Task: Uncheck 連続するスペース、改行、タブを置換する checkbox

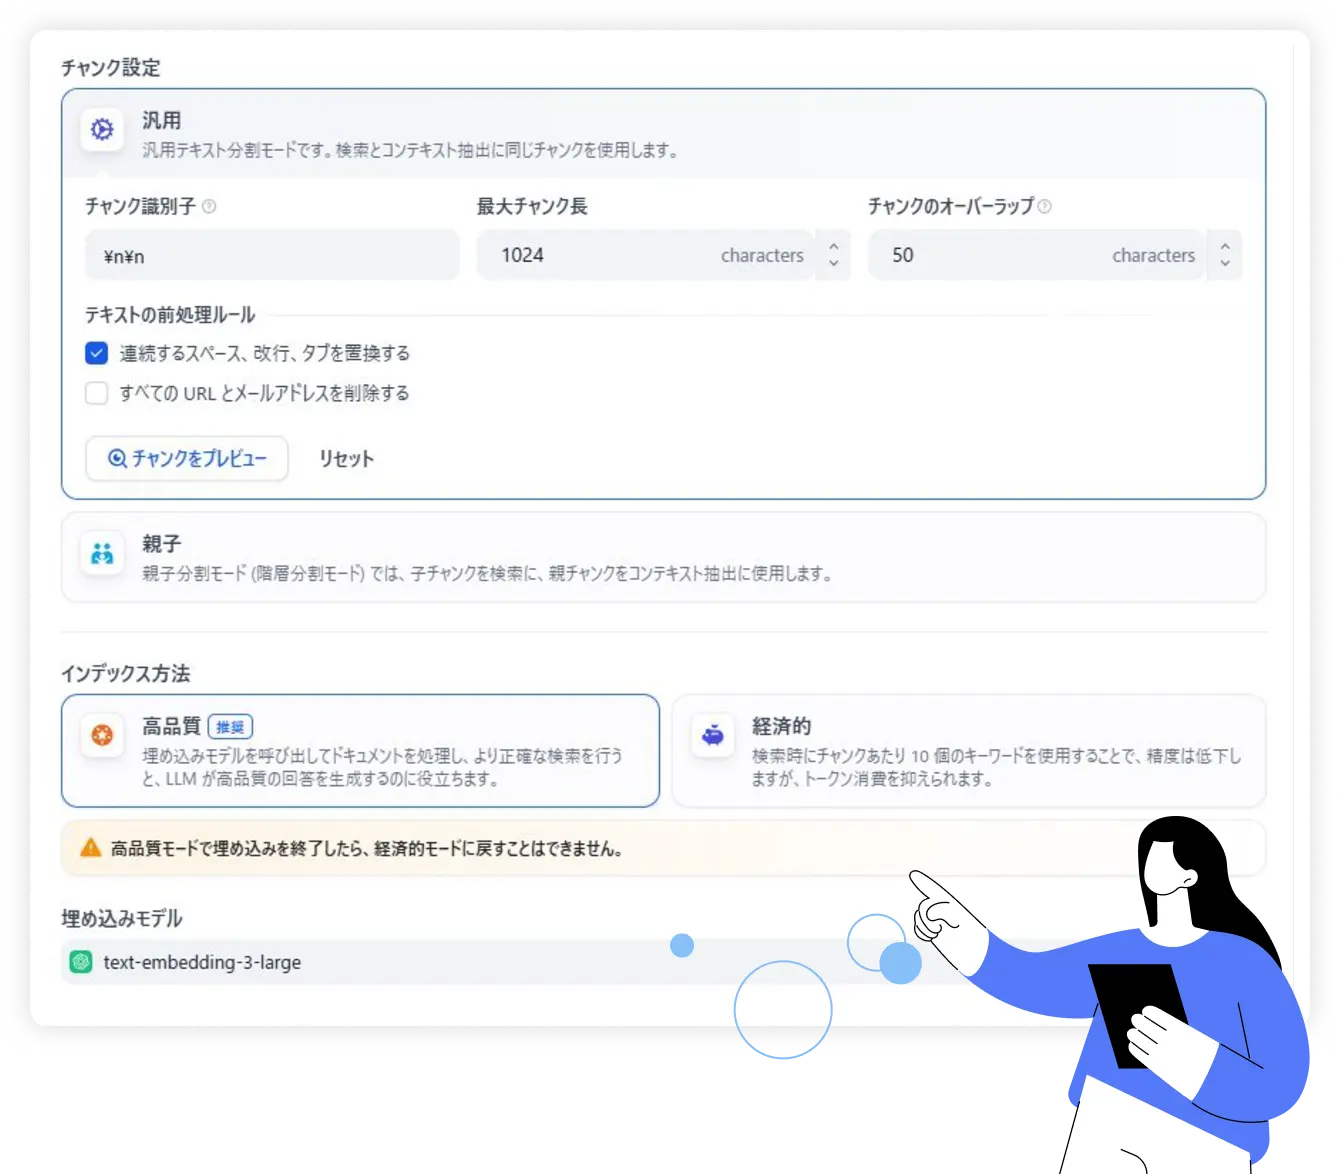Action: (97, 353)
